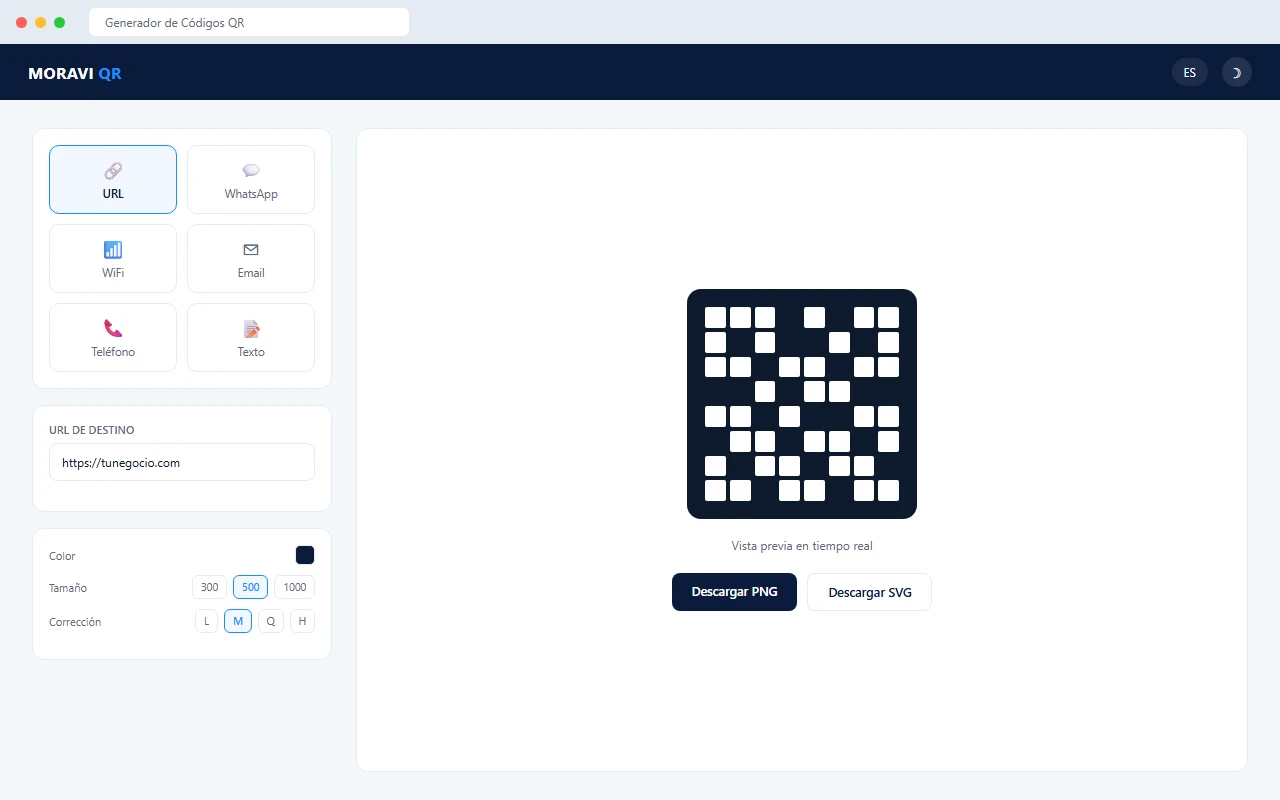1280x800 pixels.
Task: Click the 'Tamaño' label
Action: pyautogui.click(x=68, y=588)
